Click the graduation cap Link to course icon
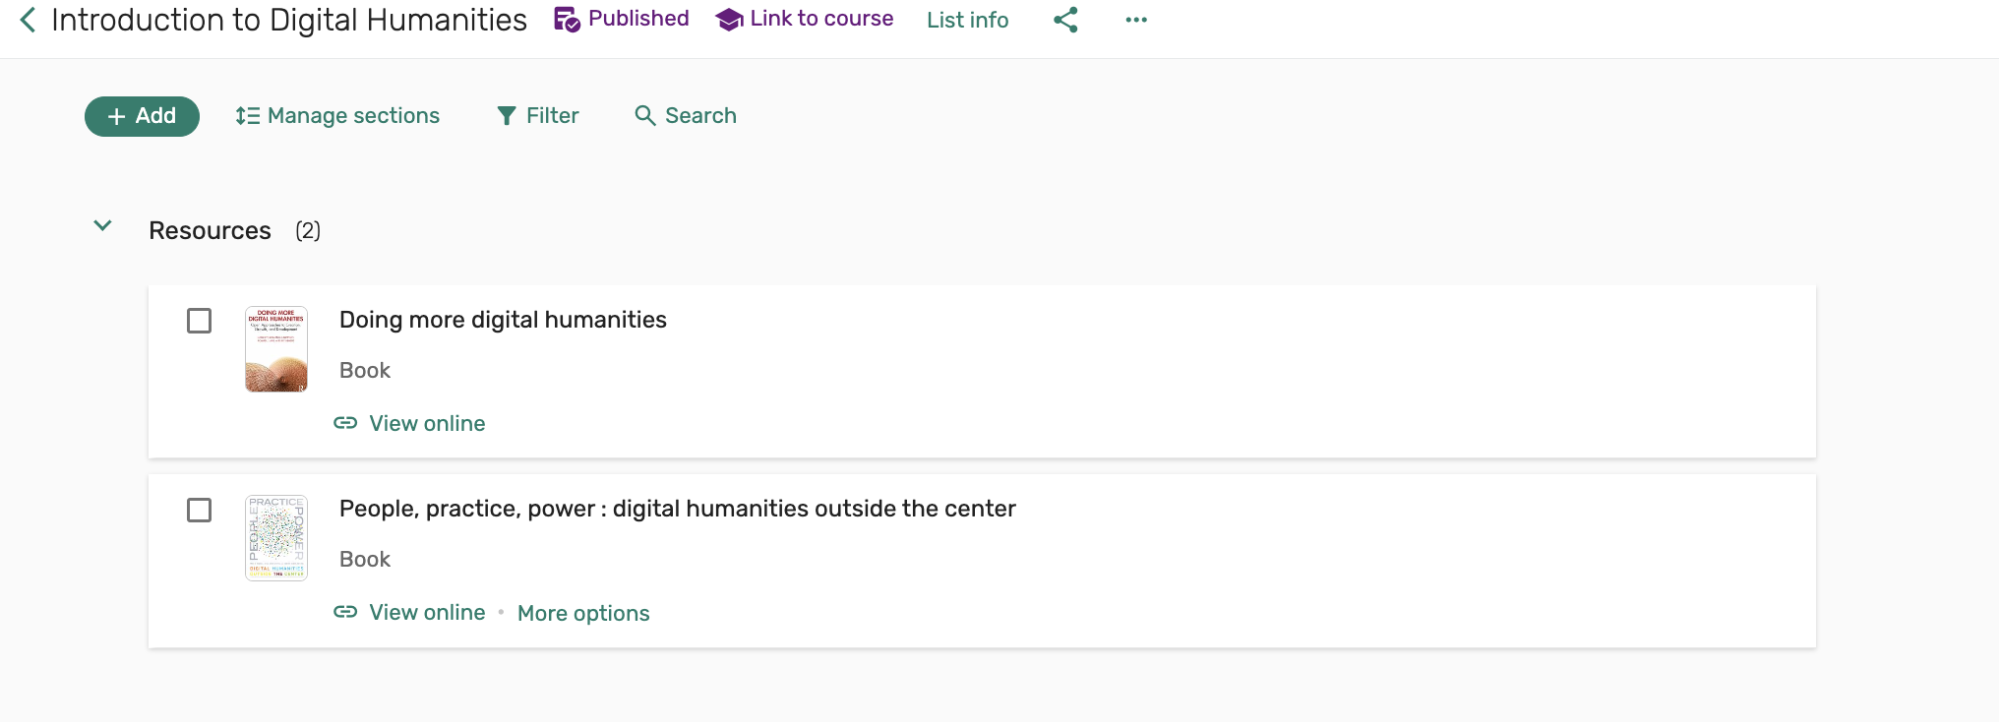Viewport: 1999px width, 722px height. pyautogui.click(x=729, y=20)
